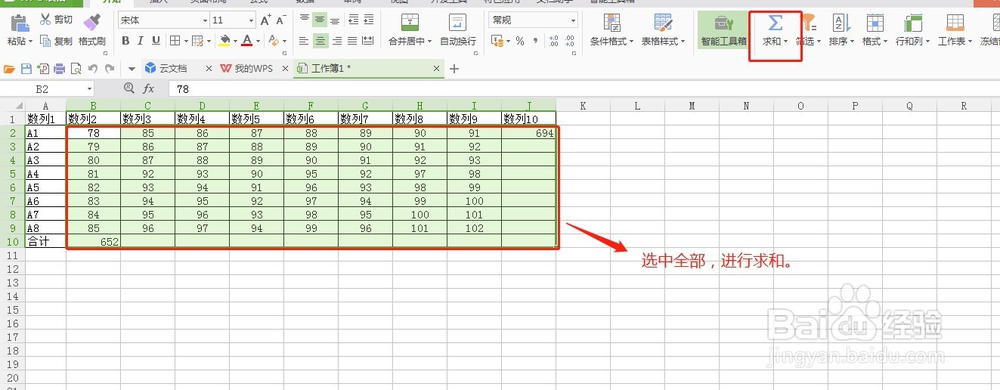Click the fx insert function icon
Image resolution: width=1000 pixels, height=390 pixels.
click(148, 89)
